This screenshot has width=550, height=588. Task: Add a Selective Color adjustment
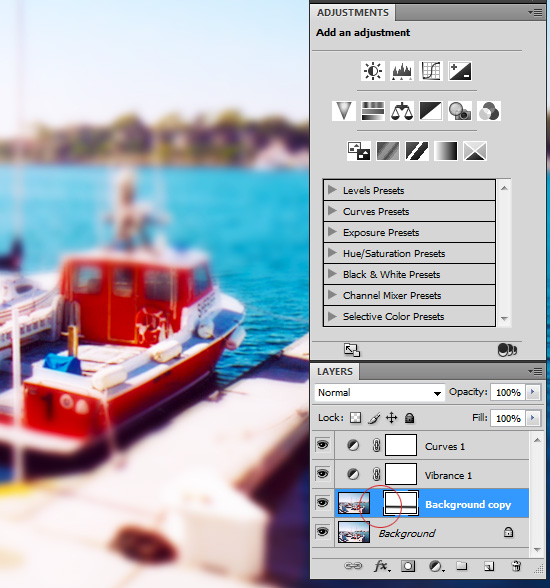pos(475,151)
